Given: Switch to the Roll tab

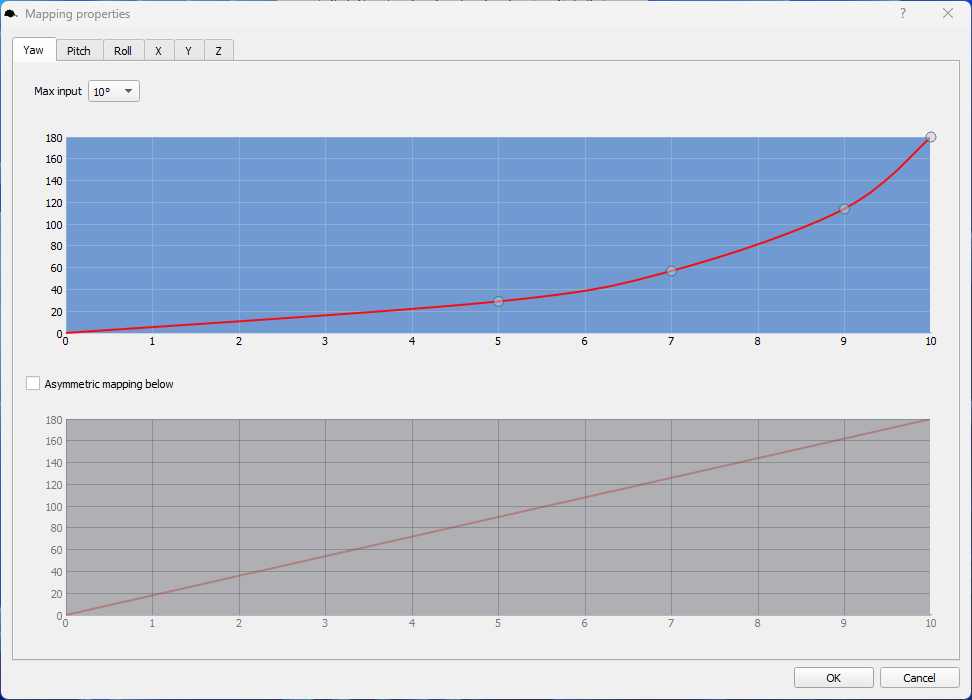Looking at the screenshot, I should (x=123, y=51).
